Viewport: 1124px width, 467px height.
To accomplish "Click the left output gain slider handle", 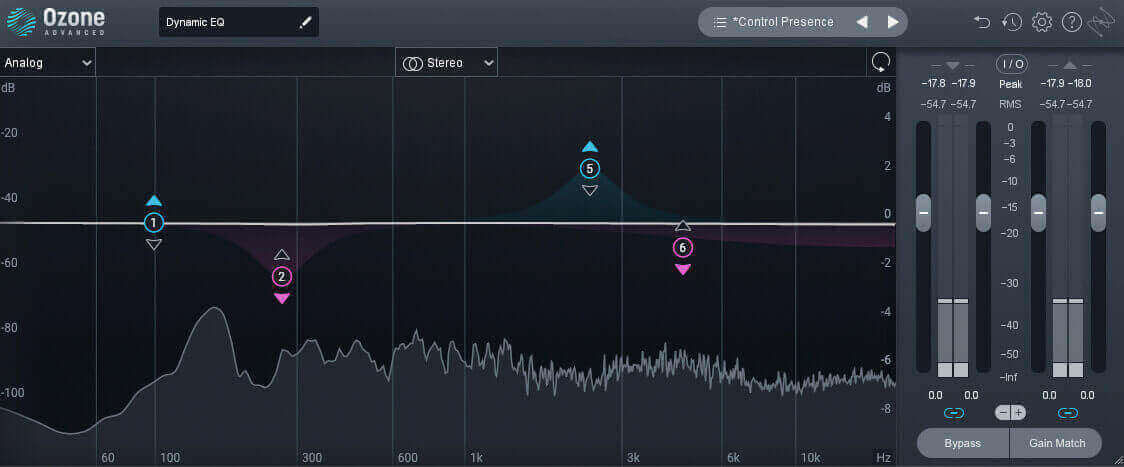I will point(1038,212).
